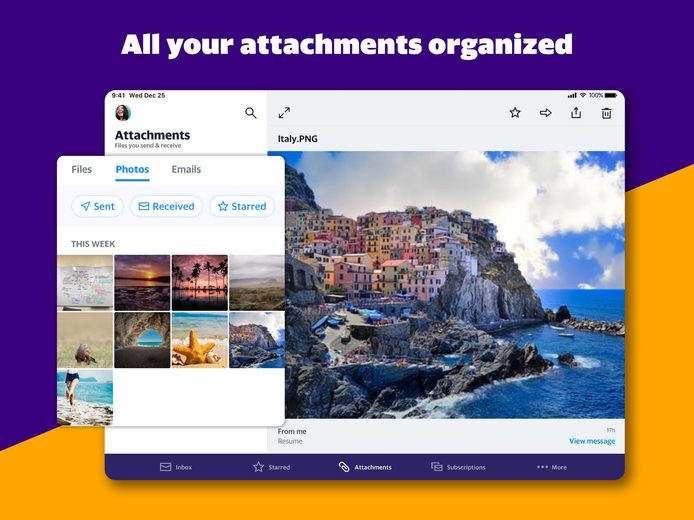Click the View message link

point(592,441)
